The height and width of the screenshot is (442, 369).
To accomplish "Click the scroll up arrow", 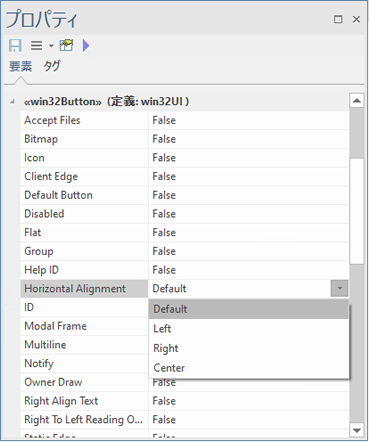I will [x=357, y=100].
